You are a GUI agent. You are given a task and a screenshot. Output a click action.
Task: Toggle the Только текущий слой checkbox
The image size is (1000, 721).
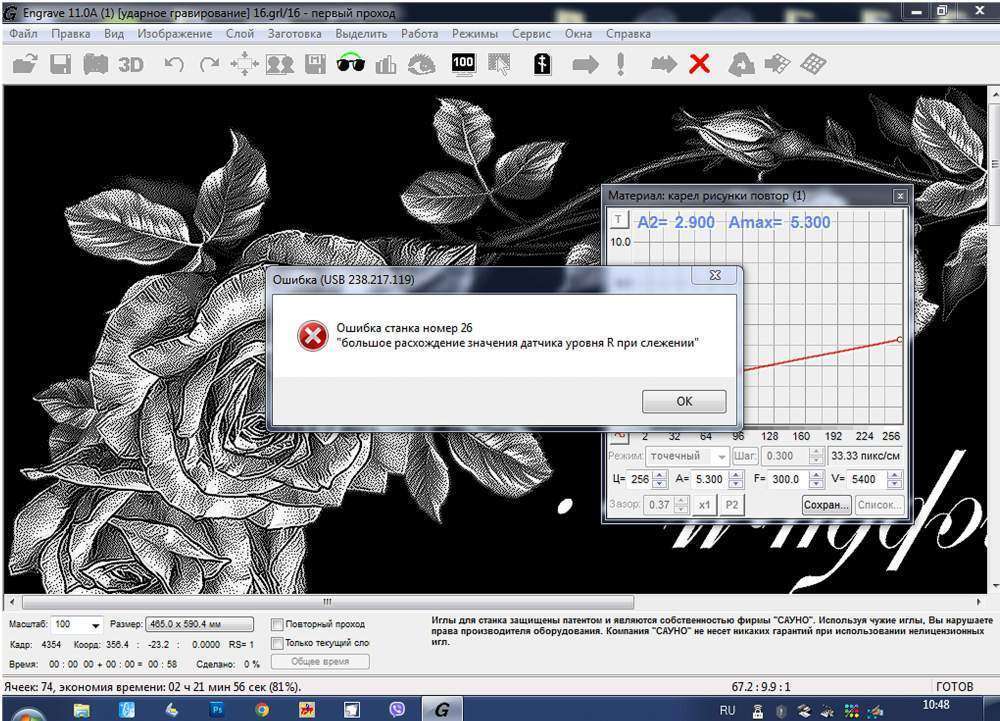(277, 643)
